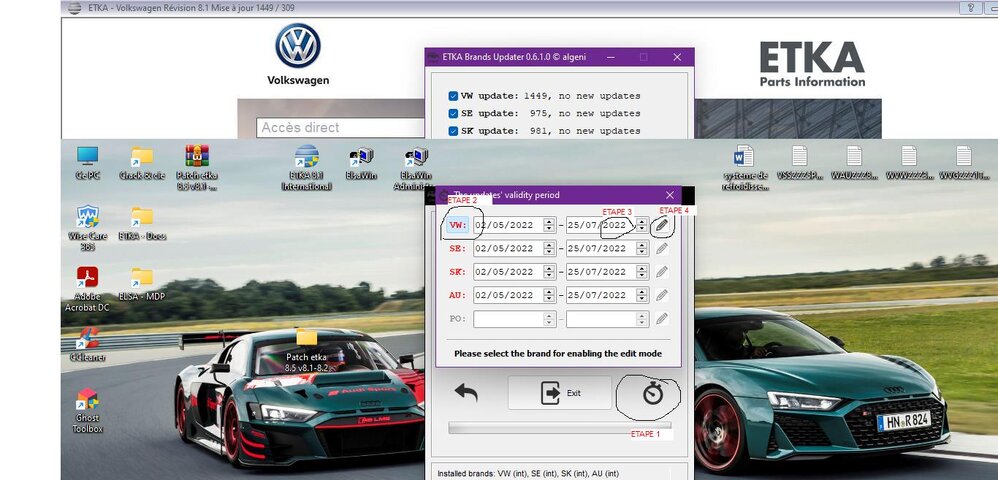
Task: Click the Volkswagen logo in ETKA window
Action: pyautogui.click(x=298, y=46)
